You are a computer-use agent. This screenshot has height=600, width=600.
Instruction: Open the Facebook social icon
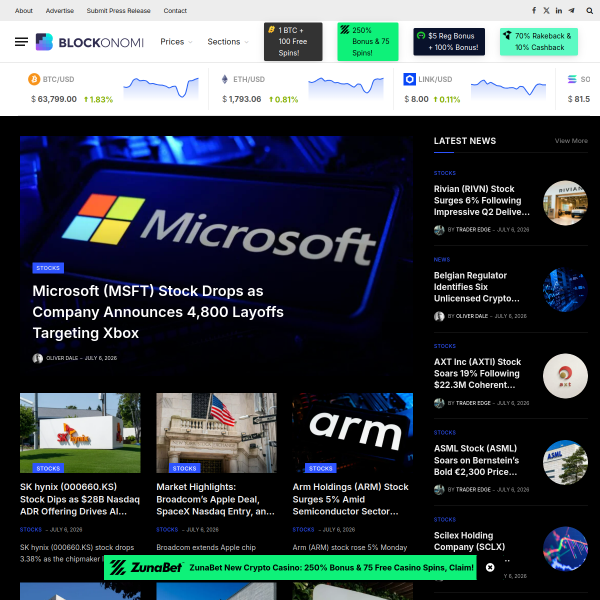[534, 10]
